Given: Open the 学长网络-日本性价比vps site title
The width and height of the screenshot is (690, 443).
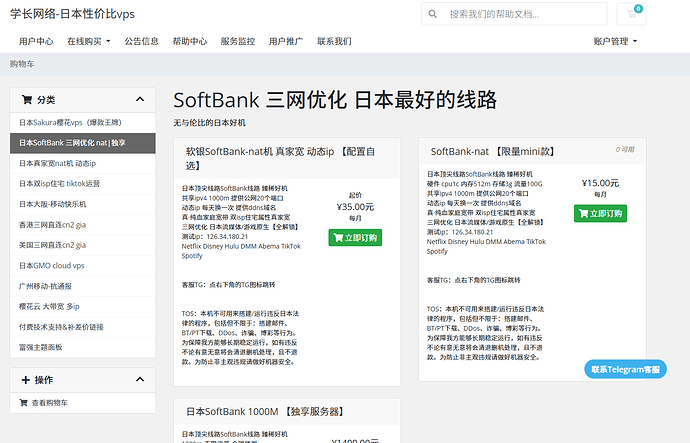Looking at the screenshot, I should 72,14.
